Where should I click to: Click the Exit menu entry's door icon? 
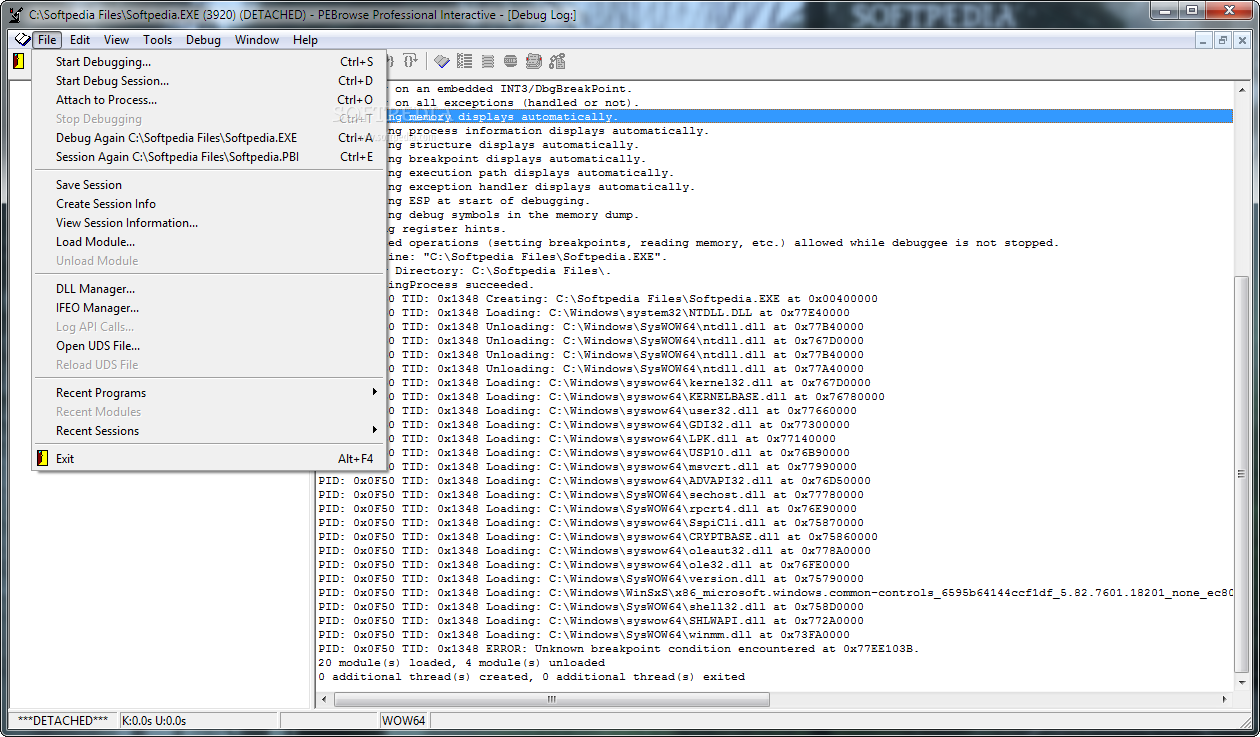point(42,459)
